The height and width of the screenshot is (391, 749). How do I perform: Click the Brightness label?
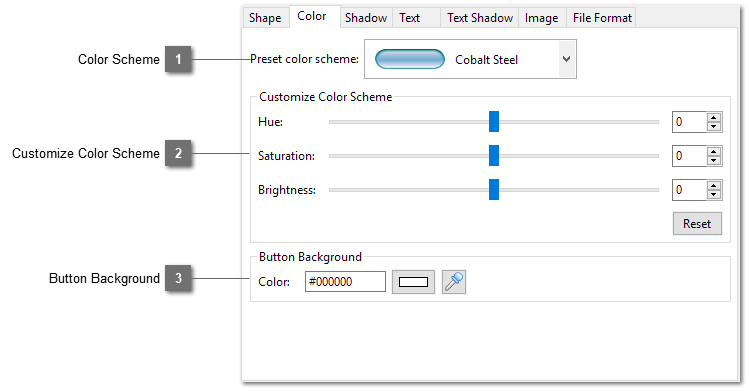287,190
